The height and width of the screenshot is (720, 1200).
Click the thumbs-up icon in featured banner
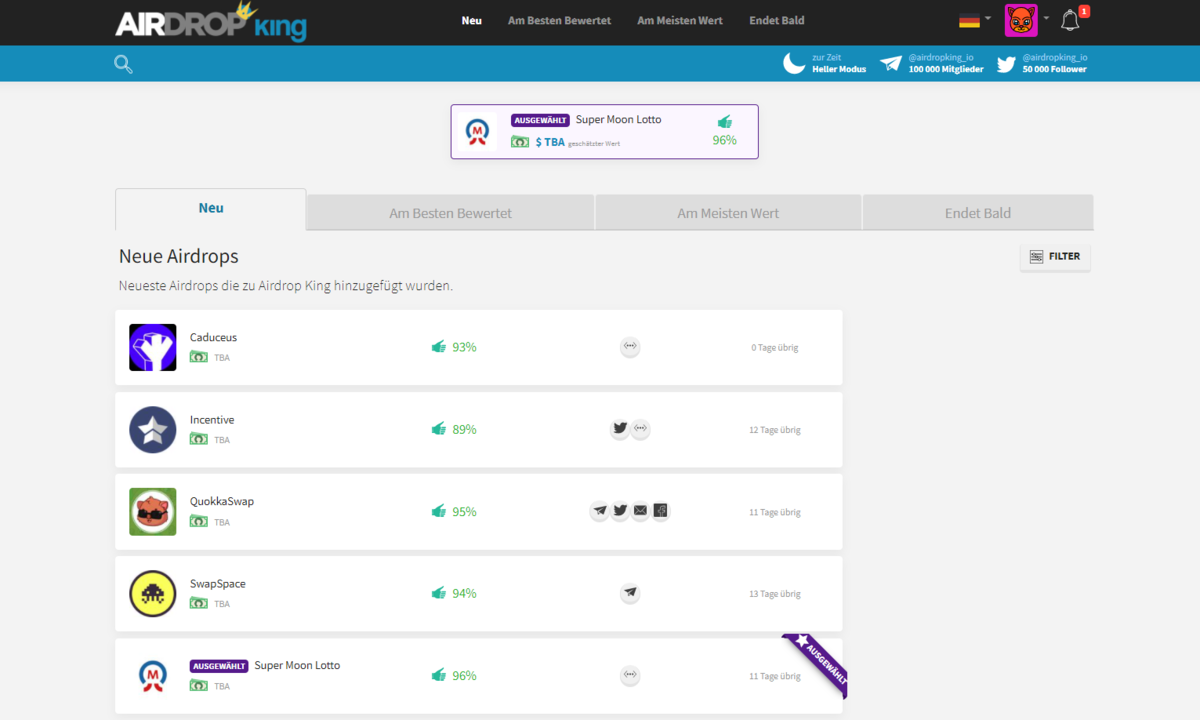(x=724, y=122)
